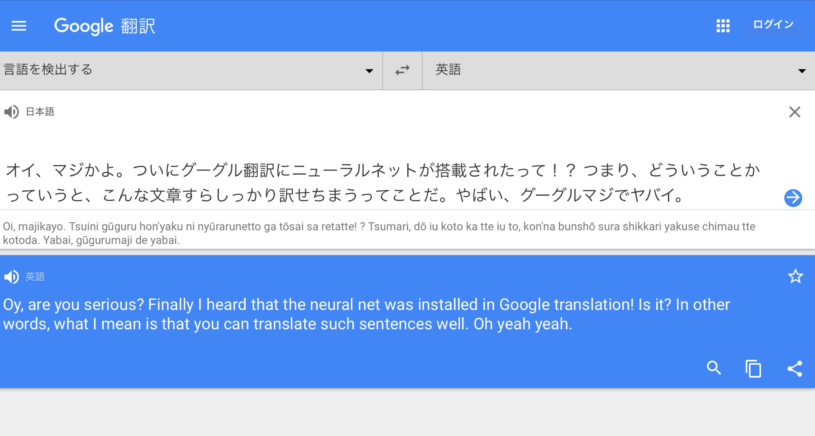Click the Google 翻訳 logo

pyautogui.click(x=104, y=25)
